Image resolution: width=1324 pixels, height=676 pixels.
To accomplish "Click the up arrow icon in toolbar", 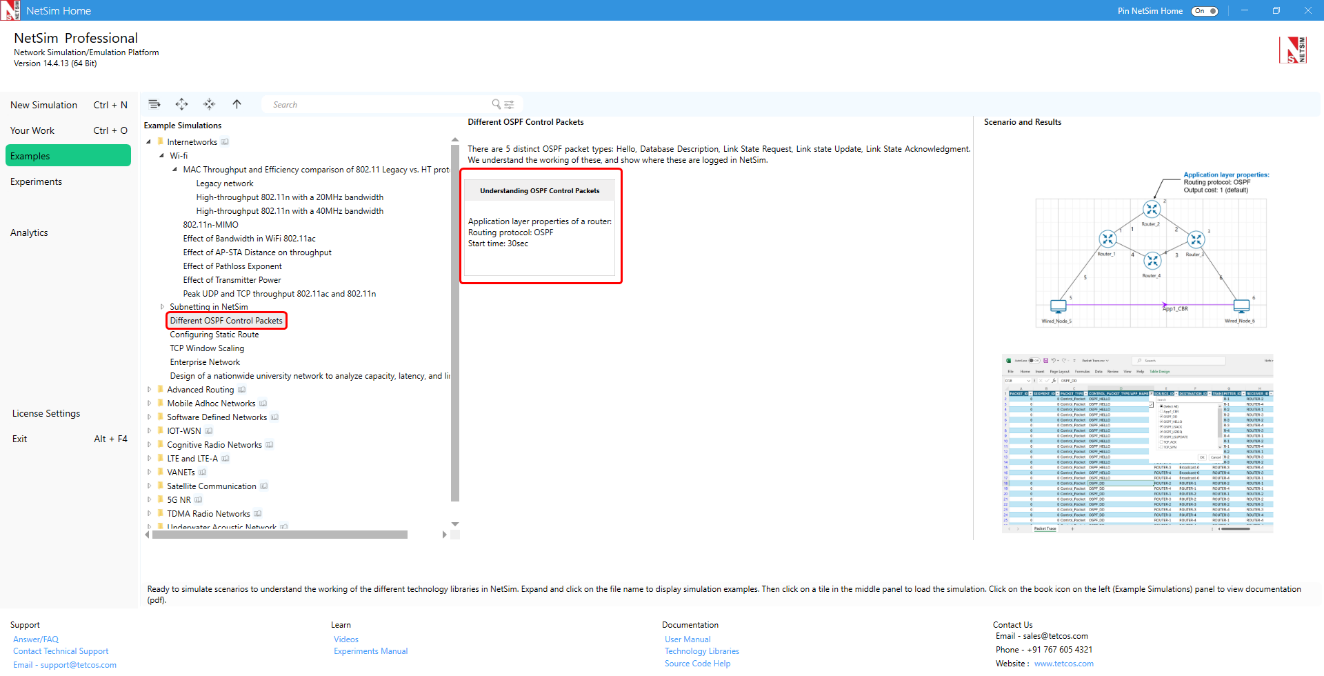I will pos(237,104).
